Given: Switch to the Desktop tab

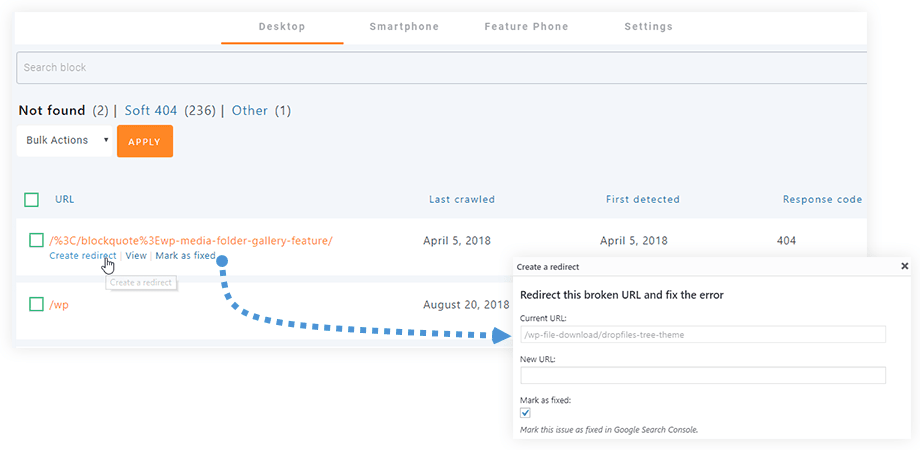Looking at the screenshot, I should point(282,27).
